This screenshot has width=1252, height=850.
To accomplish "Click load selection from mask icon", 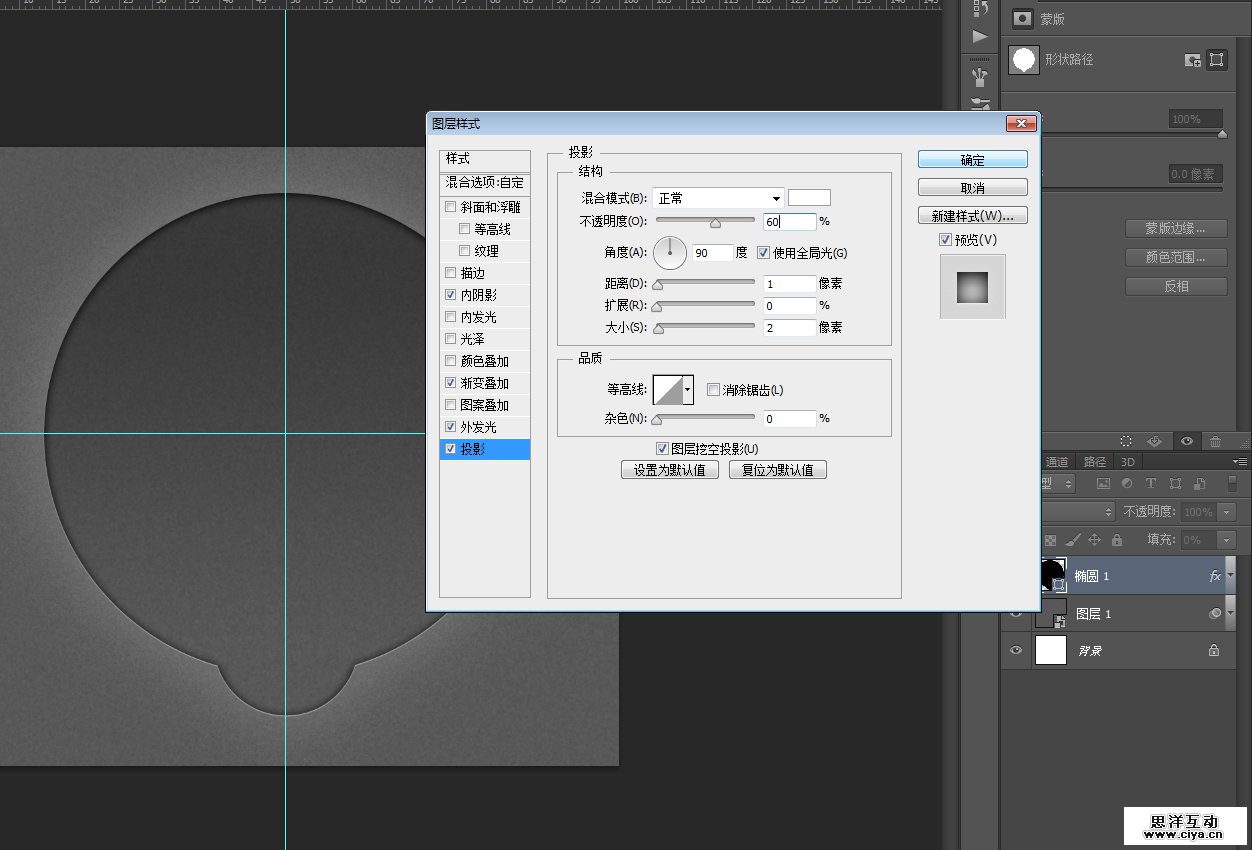I will (1126, 441).
